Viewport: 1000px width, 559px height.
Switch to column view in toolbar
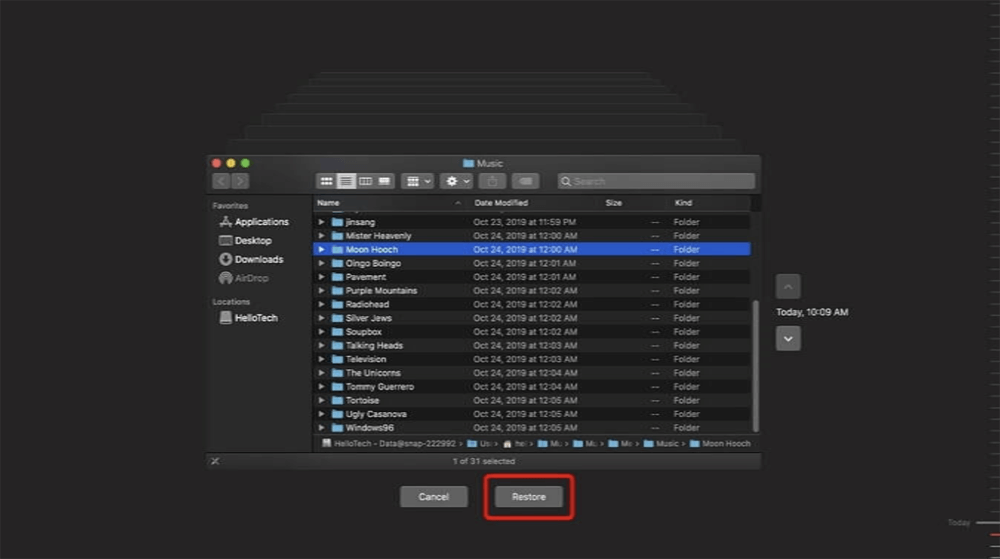coord(365,182)
